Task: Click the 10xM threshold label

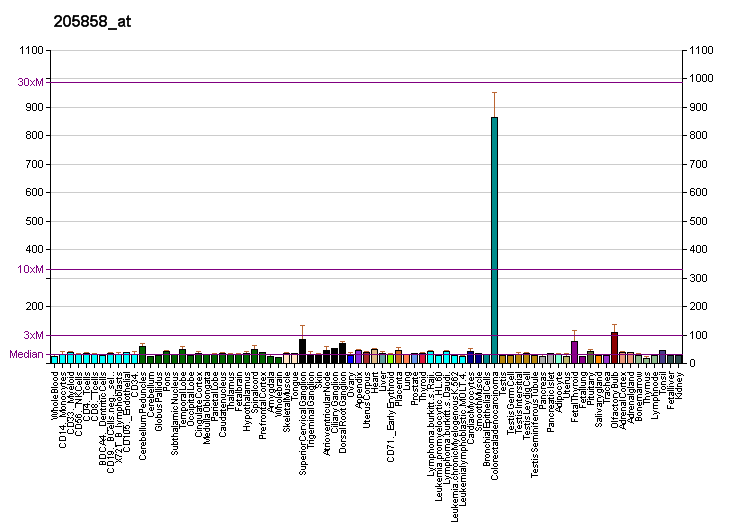Action: click(31, 269)
